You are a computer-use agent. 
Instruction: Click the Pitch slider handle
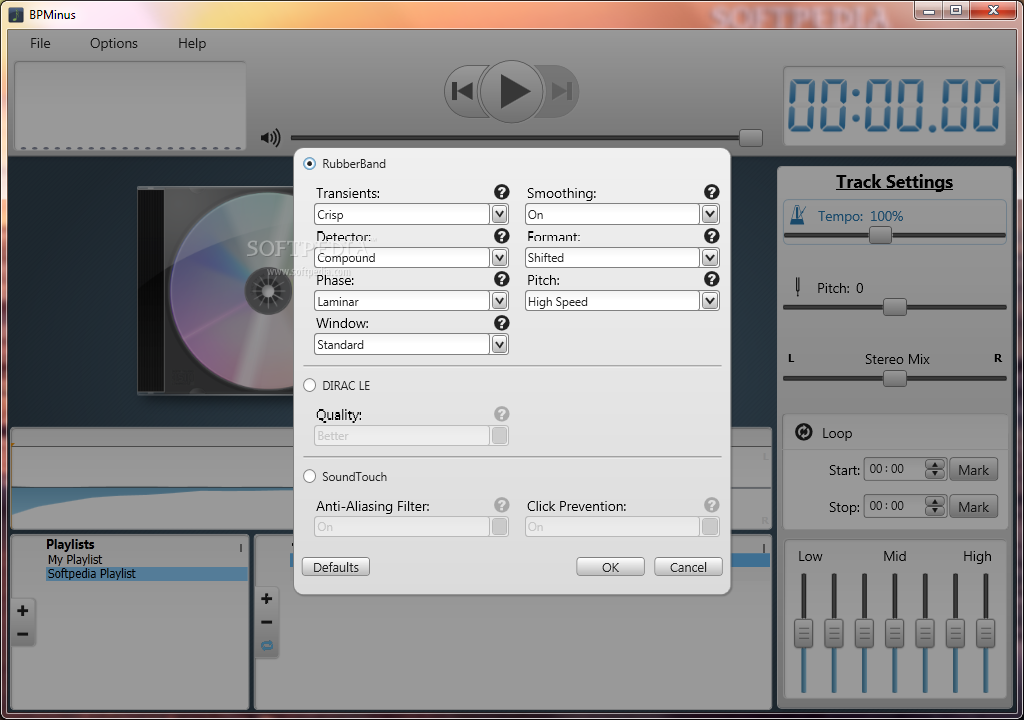pyautogui.click(x=895, y=306)
